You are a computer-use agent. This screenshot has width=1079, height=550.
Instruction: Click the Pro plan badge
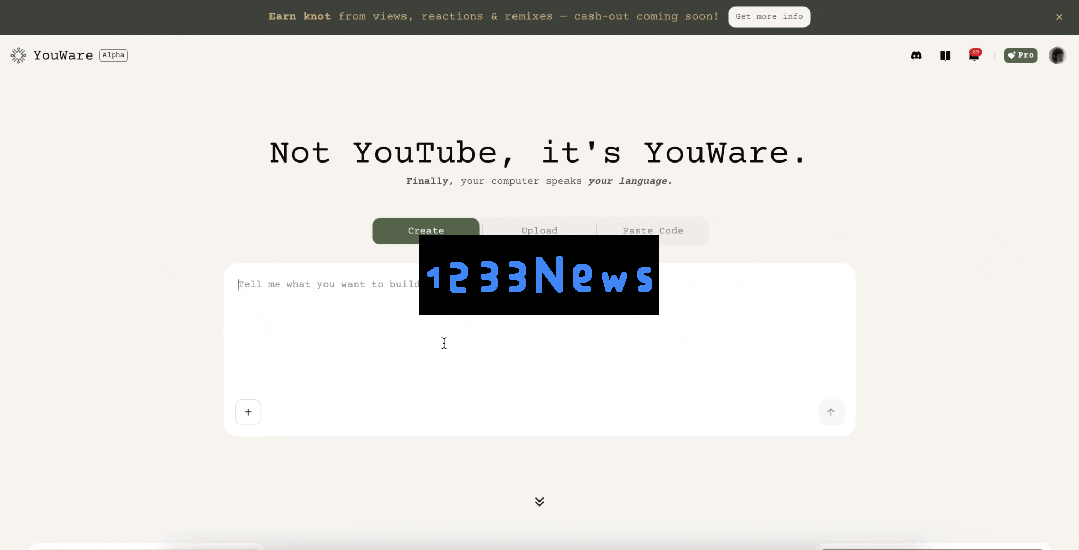[x=1021, y=55]
